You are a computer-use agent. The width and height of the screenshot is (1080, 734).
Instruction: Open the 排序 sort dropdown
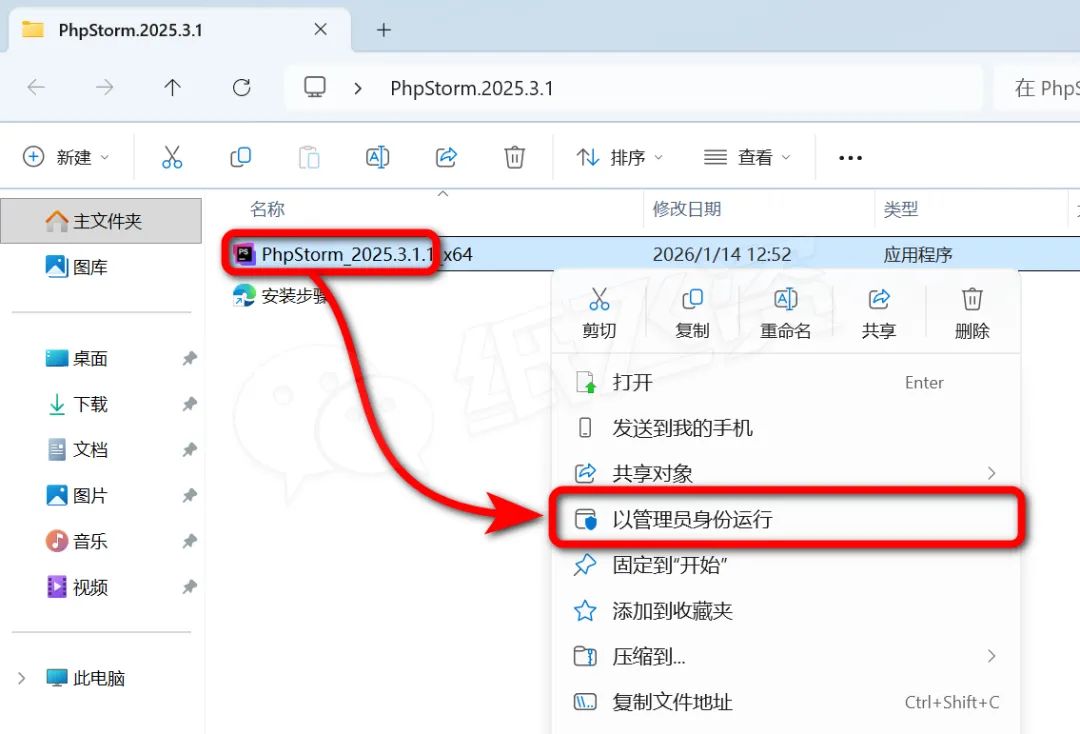pyautogui.click(x=619, y=158)
